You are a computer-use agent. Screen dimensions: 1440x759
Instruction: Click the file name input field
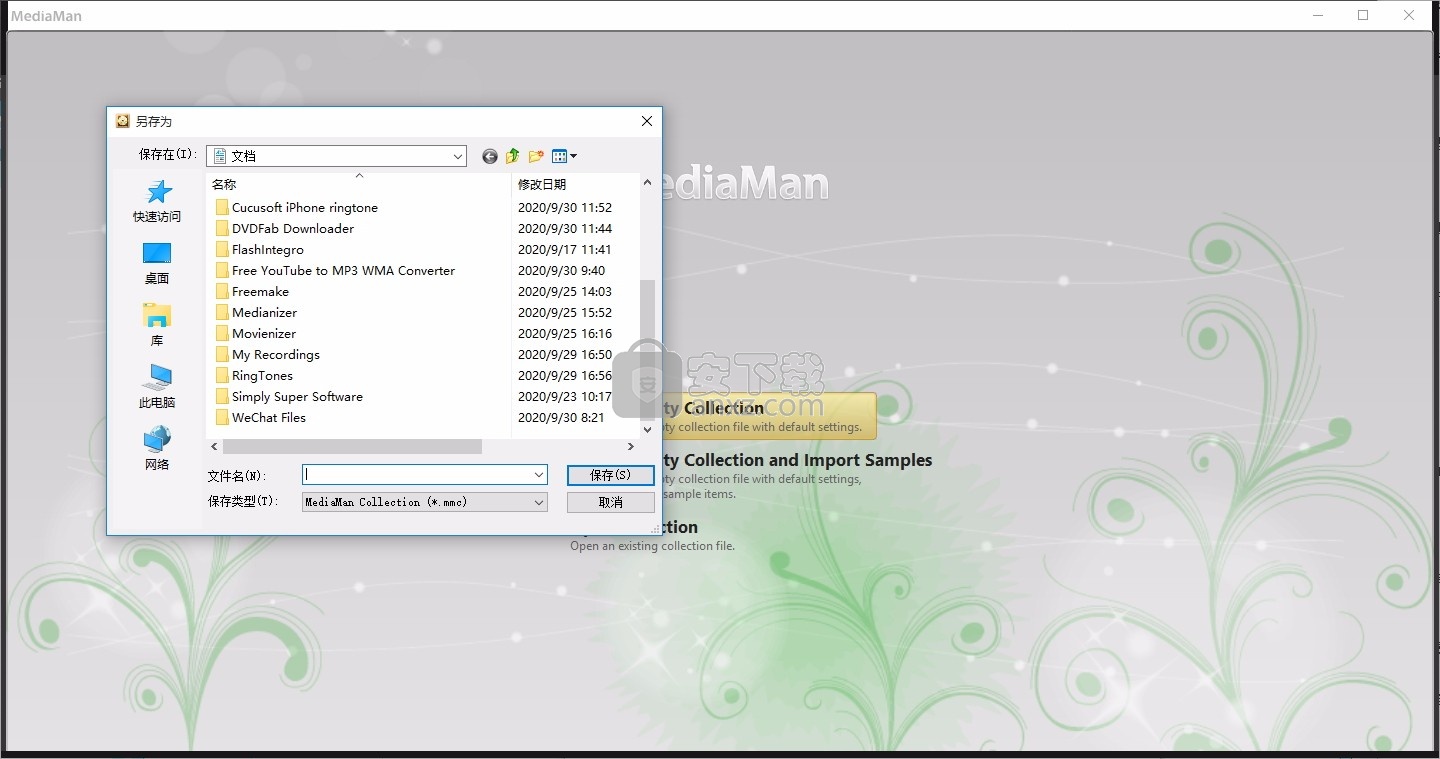tap(417, 475)
